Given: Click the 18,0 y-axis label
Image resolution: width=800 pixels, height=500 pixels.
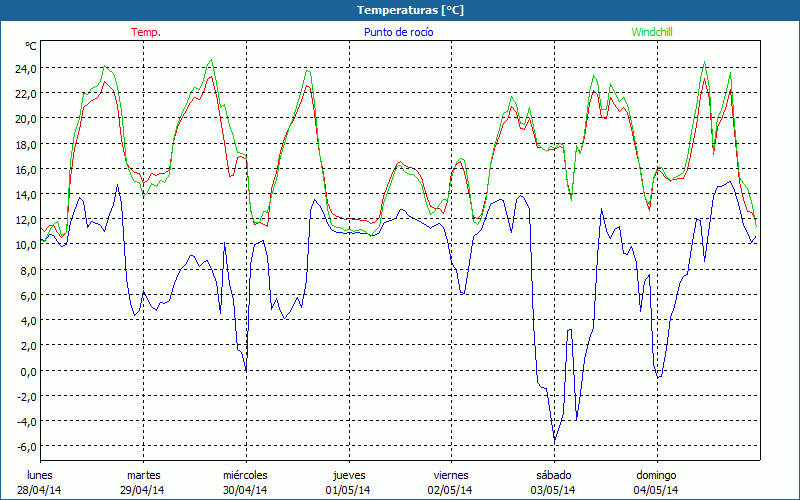Looking at the screenshot, I should [24, 144].
